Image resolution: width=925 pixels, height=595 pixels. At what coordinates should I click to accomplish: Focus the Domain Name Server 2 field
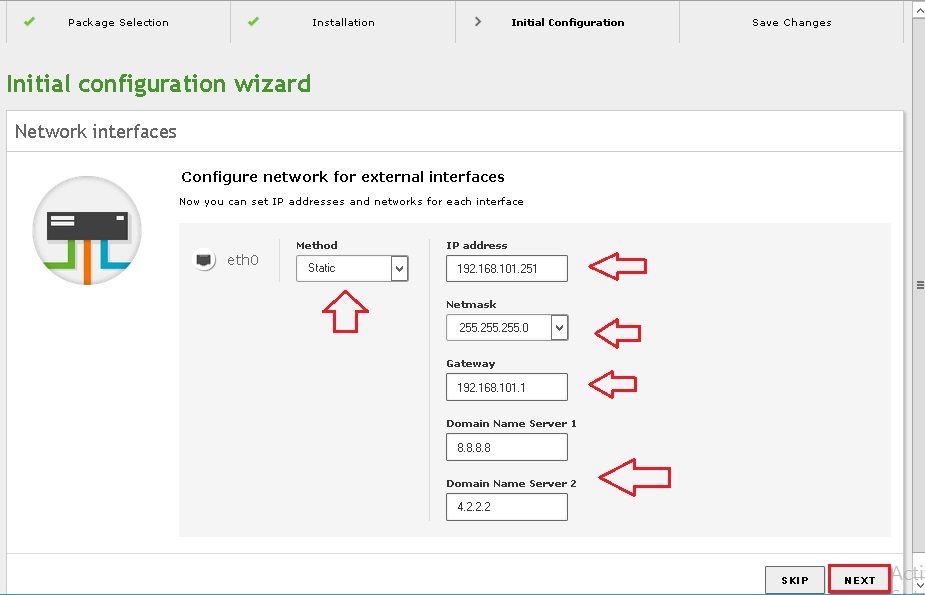coord(507,507)
